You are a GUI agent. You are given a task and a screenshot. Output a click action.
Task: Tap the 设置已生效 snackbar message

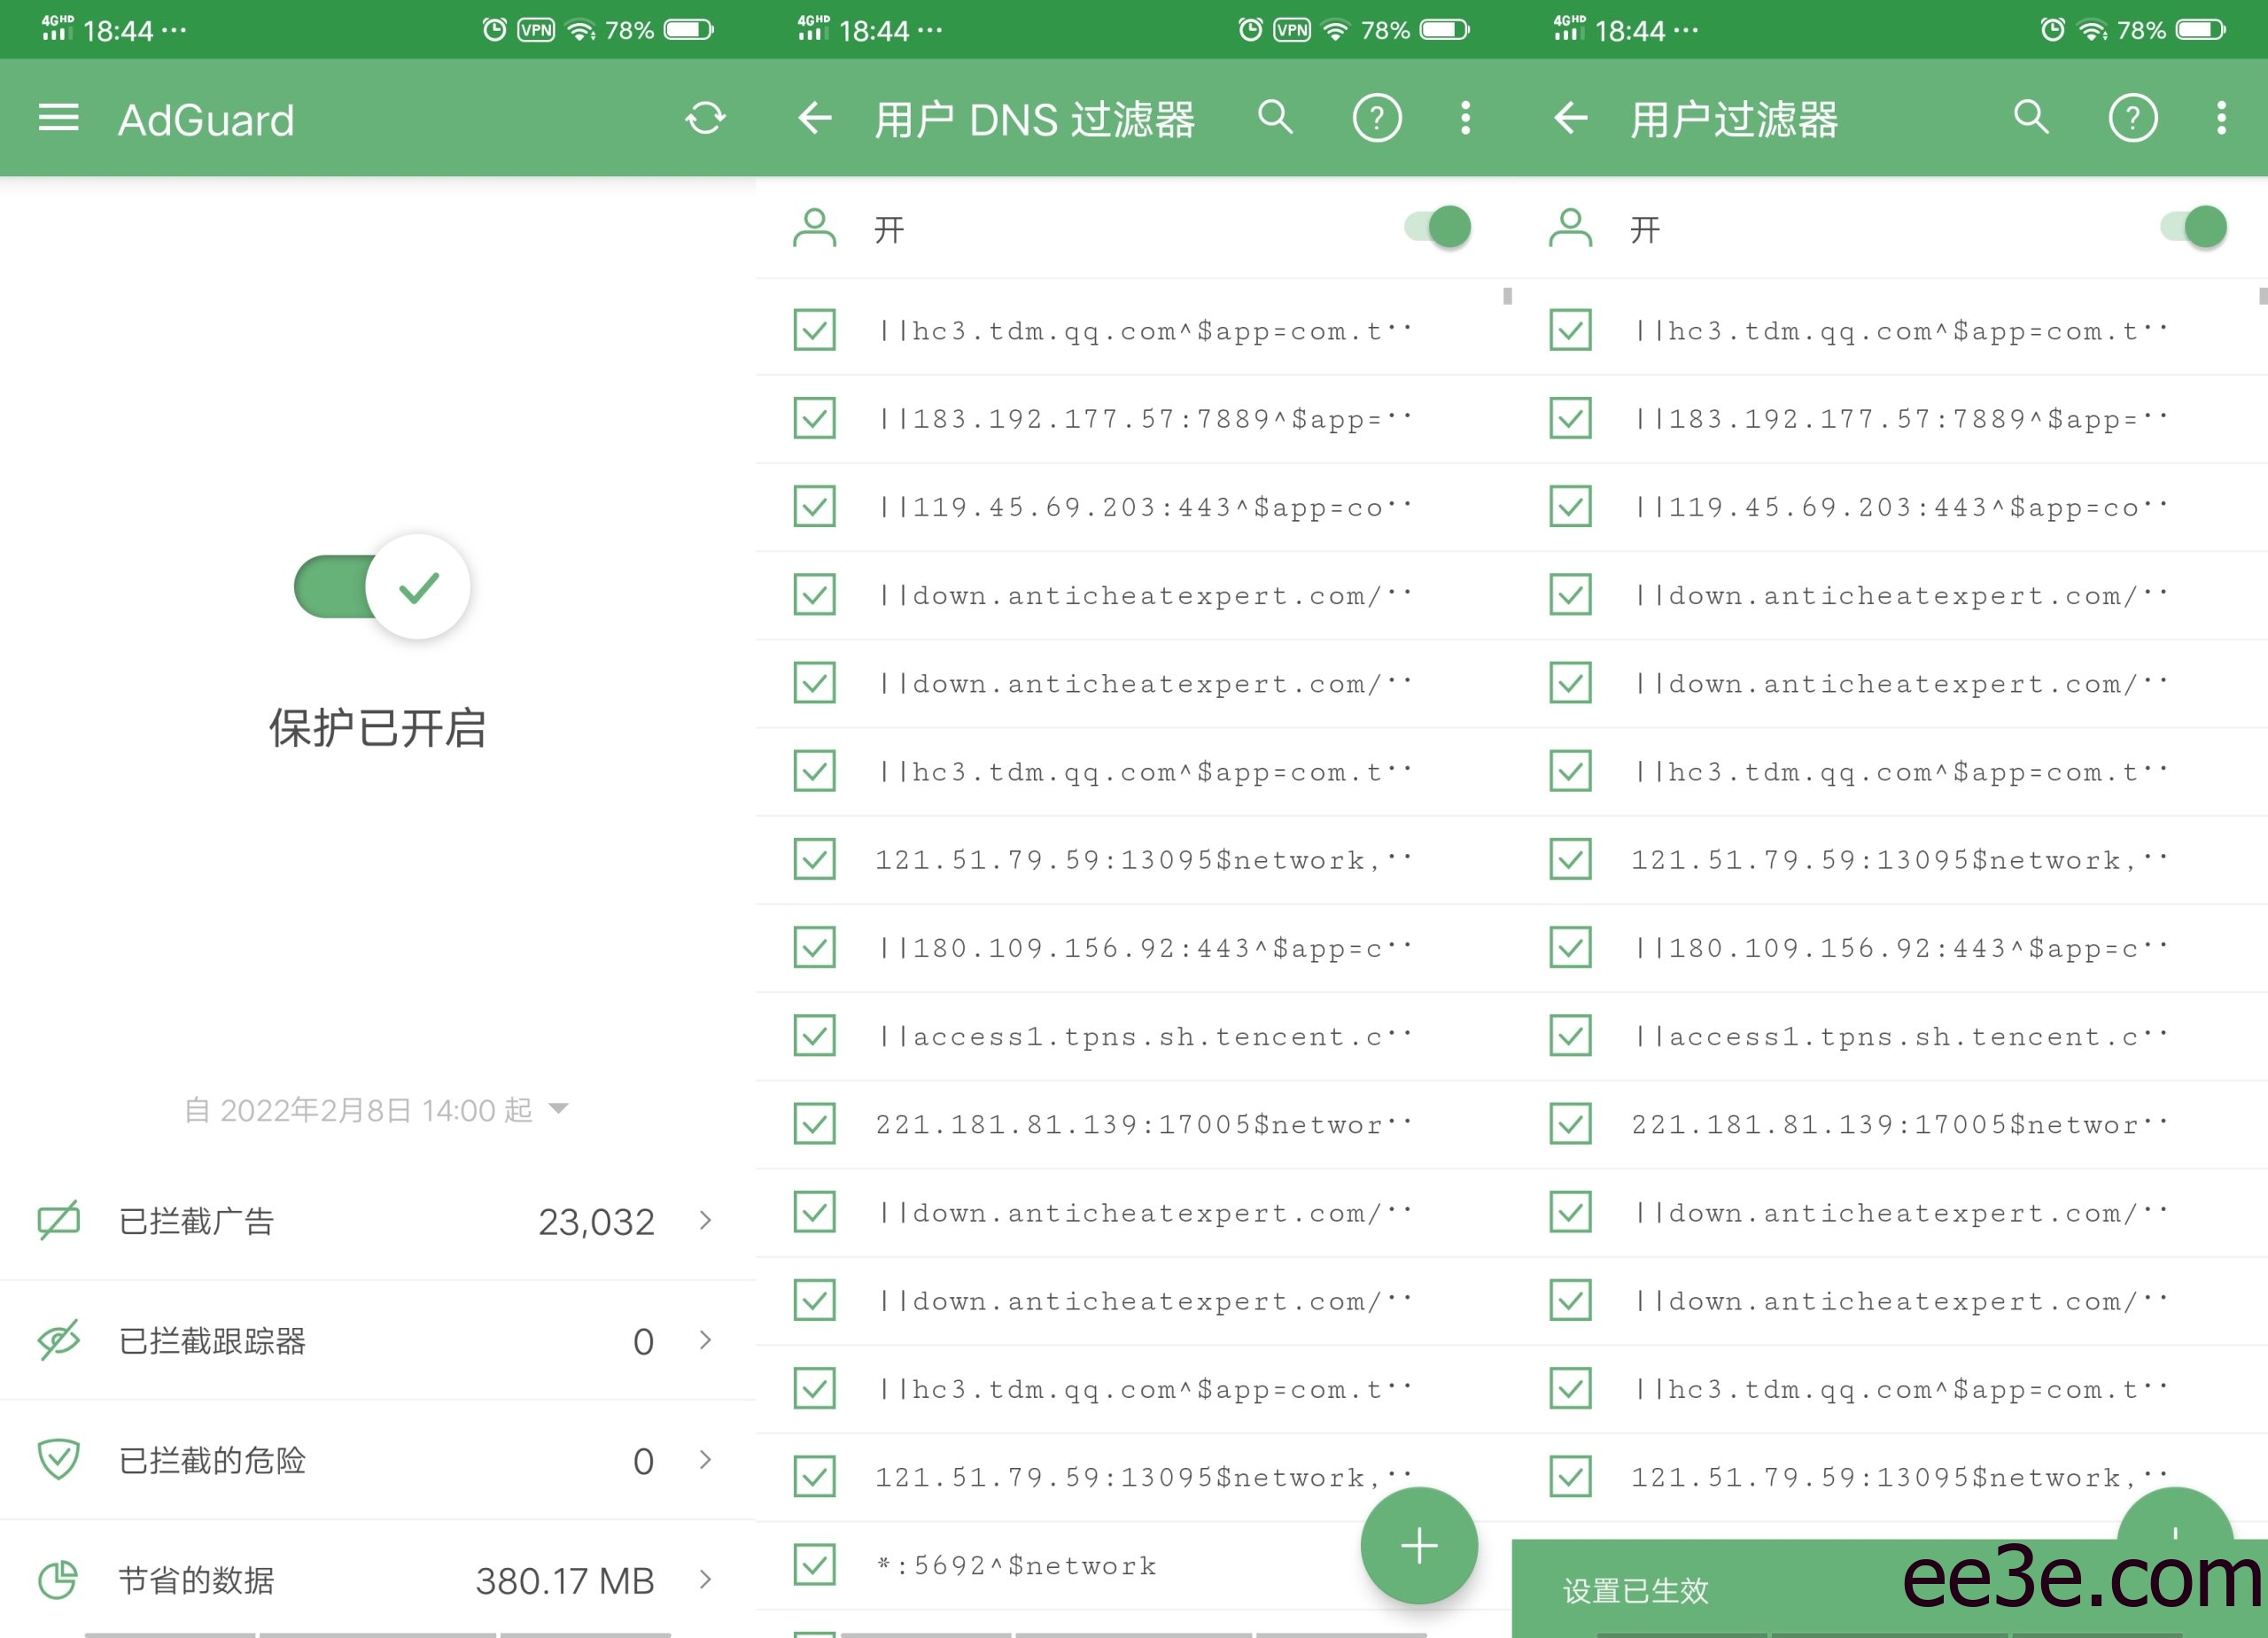coord(1636,1589)
